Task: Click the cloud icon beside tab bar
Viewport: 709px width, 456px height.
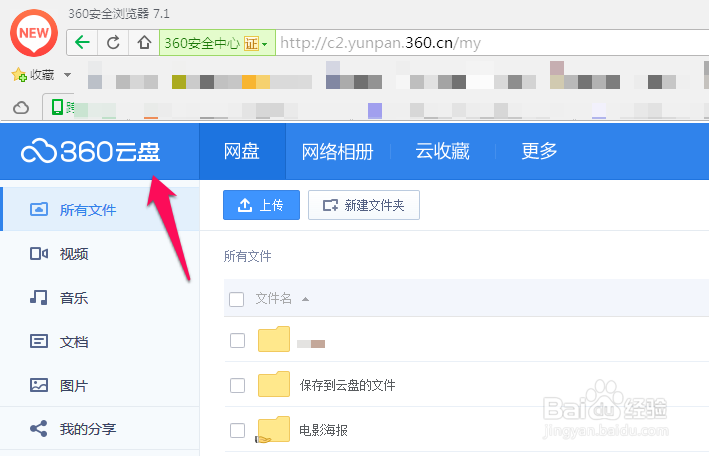Action: click(x=21, y=108)
